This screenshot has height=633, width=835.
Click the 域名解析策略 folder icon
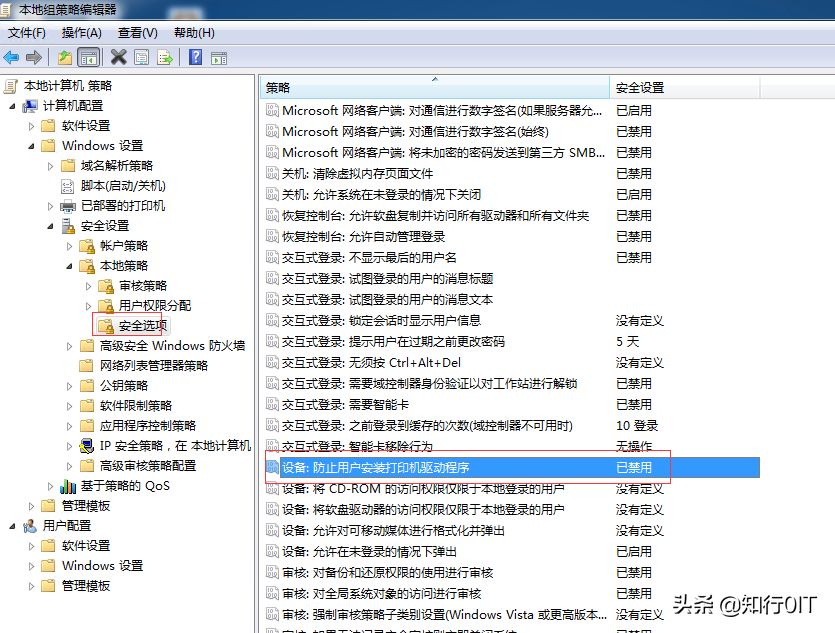(x=68, y=166)
